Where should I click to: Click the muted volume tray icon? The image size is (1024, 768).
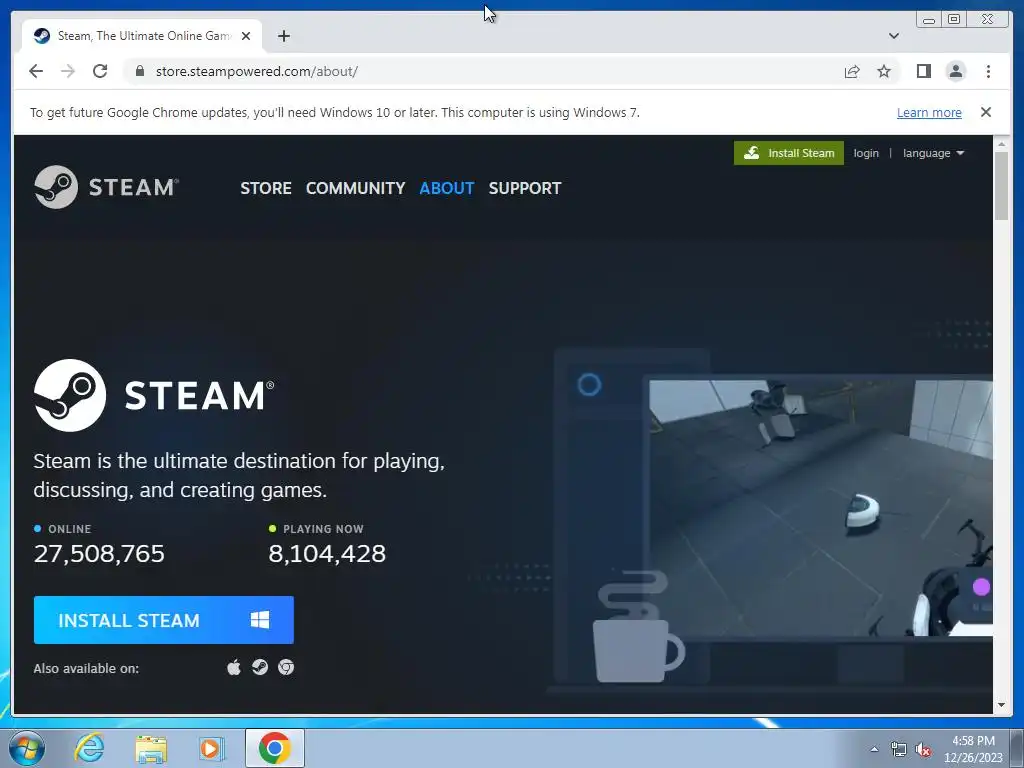tap(923, 750)
